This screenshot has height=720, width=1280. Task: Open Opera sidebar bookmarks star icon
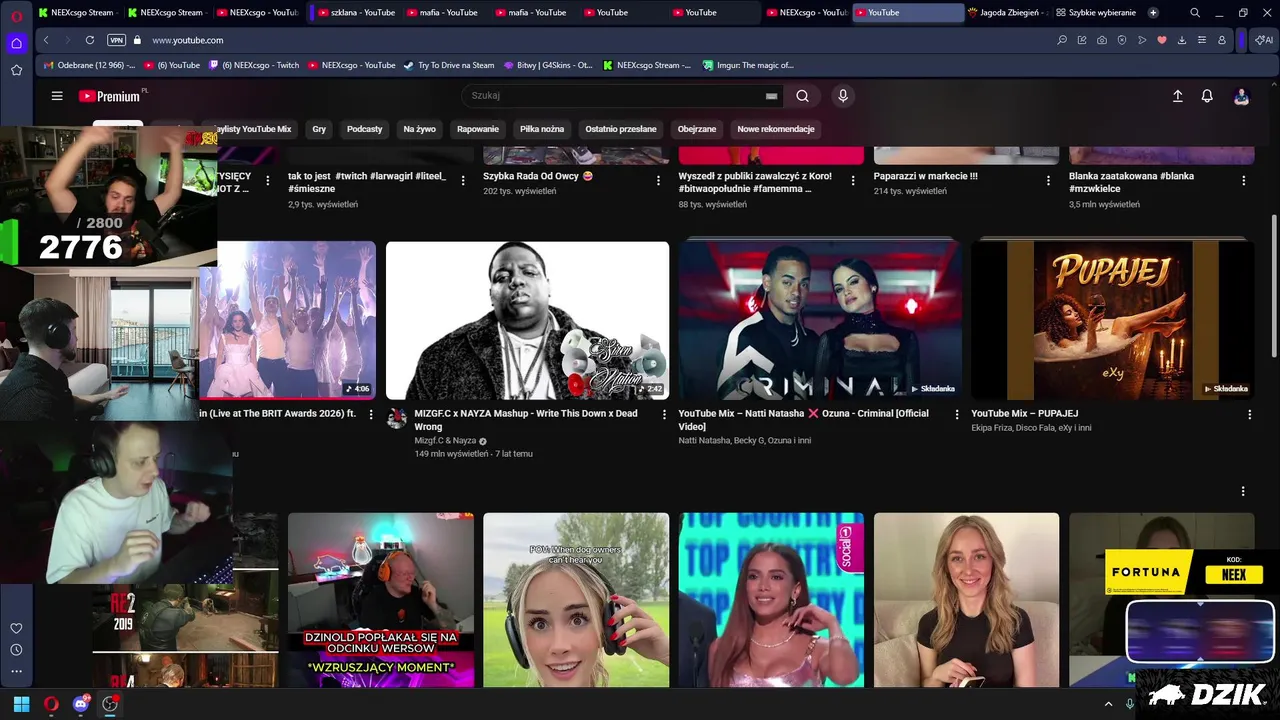coord(17,70)
